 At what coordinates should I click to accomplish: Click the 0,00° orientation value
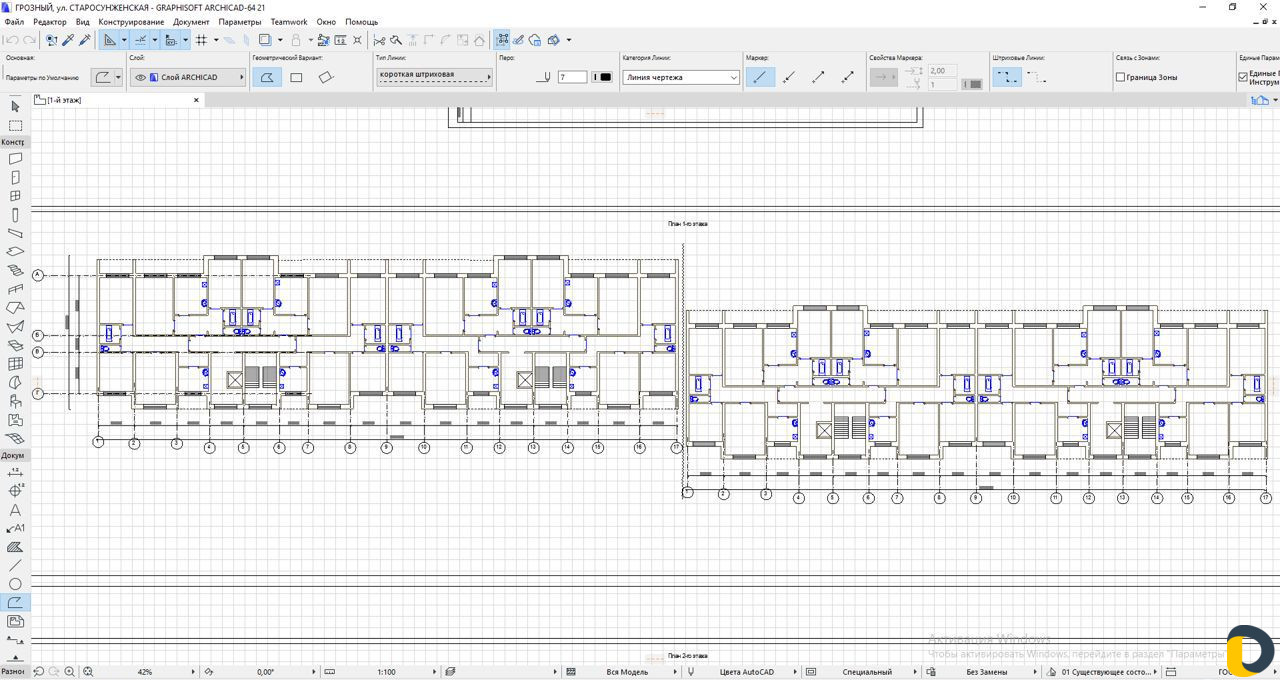(266, 672)
